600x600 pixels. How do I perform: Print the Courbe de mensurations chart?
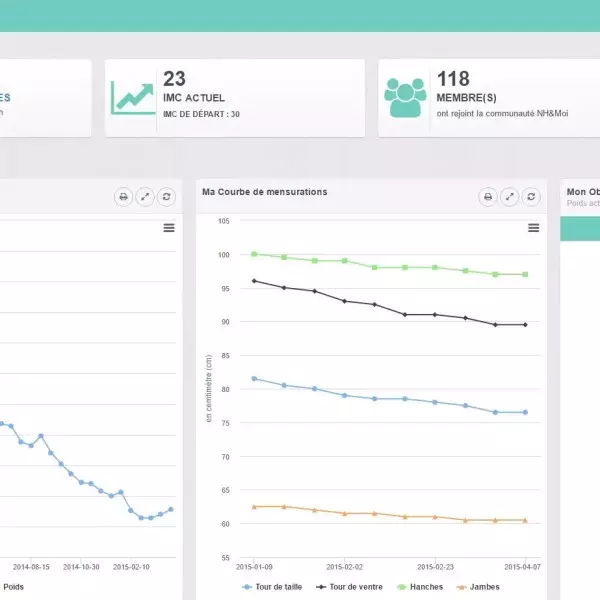tap(488, 197)
